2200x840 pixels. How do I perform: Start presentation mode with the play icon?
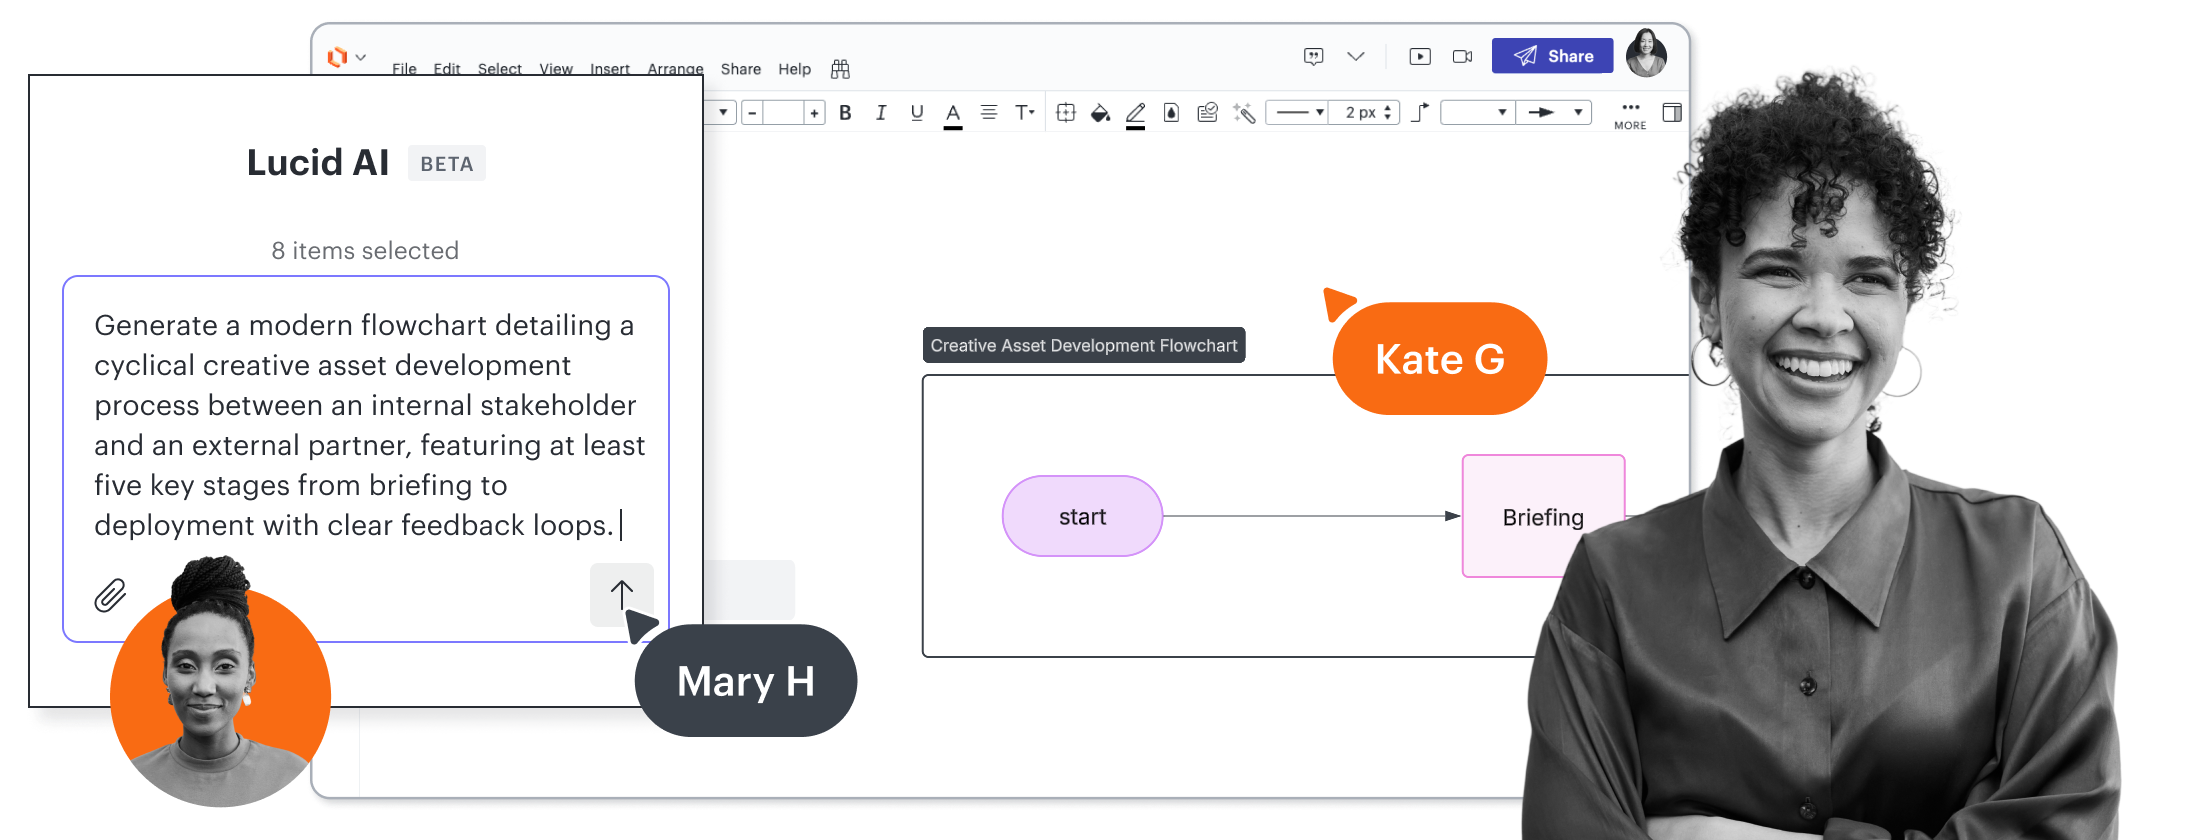[1420, 57]
